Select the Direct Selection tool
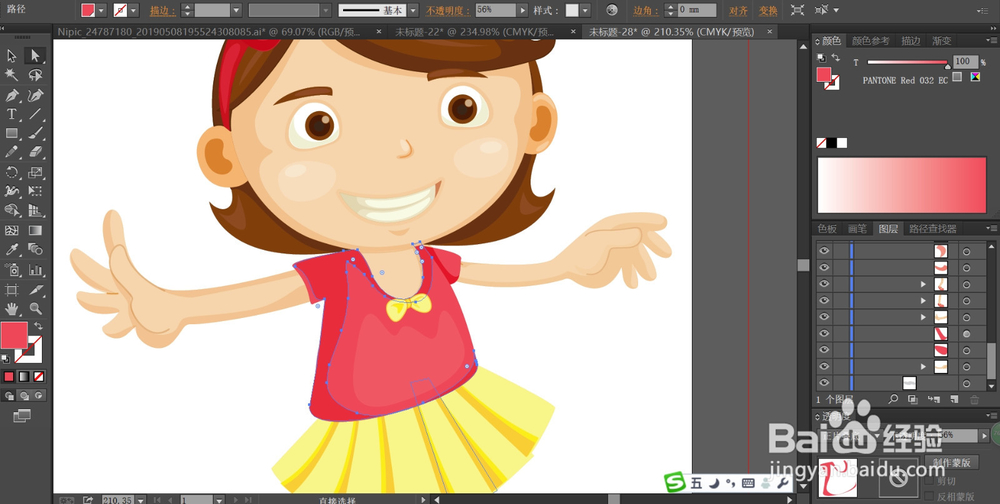This screenshot has height=504, width=1000. (35, 56)
